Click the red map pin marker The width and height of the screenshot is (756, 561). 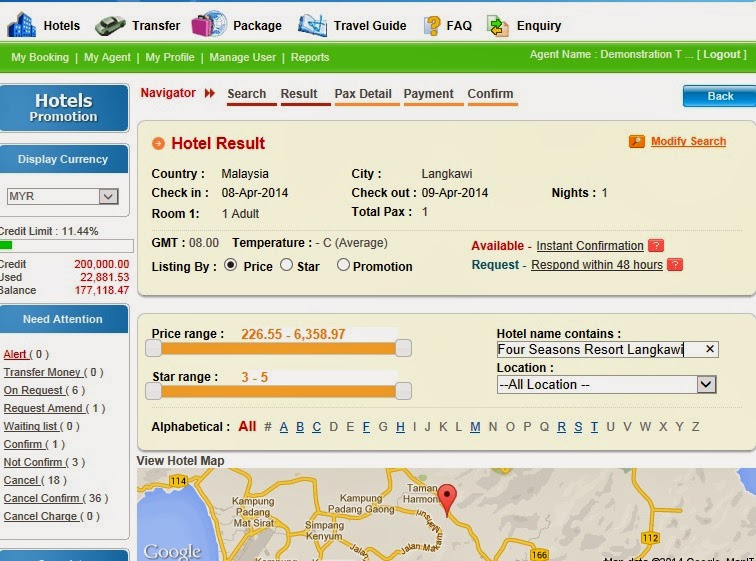click(447, 500)
